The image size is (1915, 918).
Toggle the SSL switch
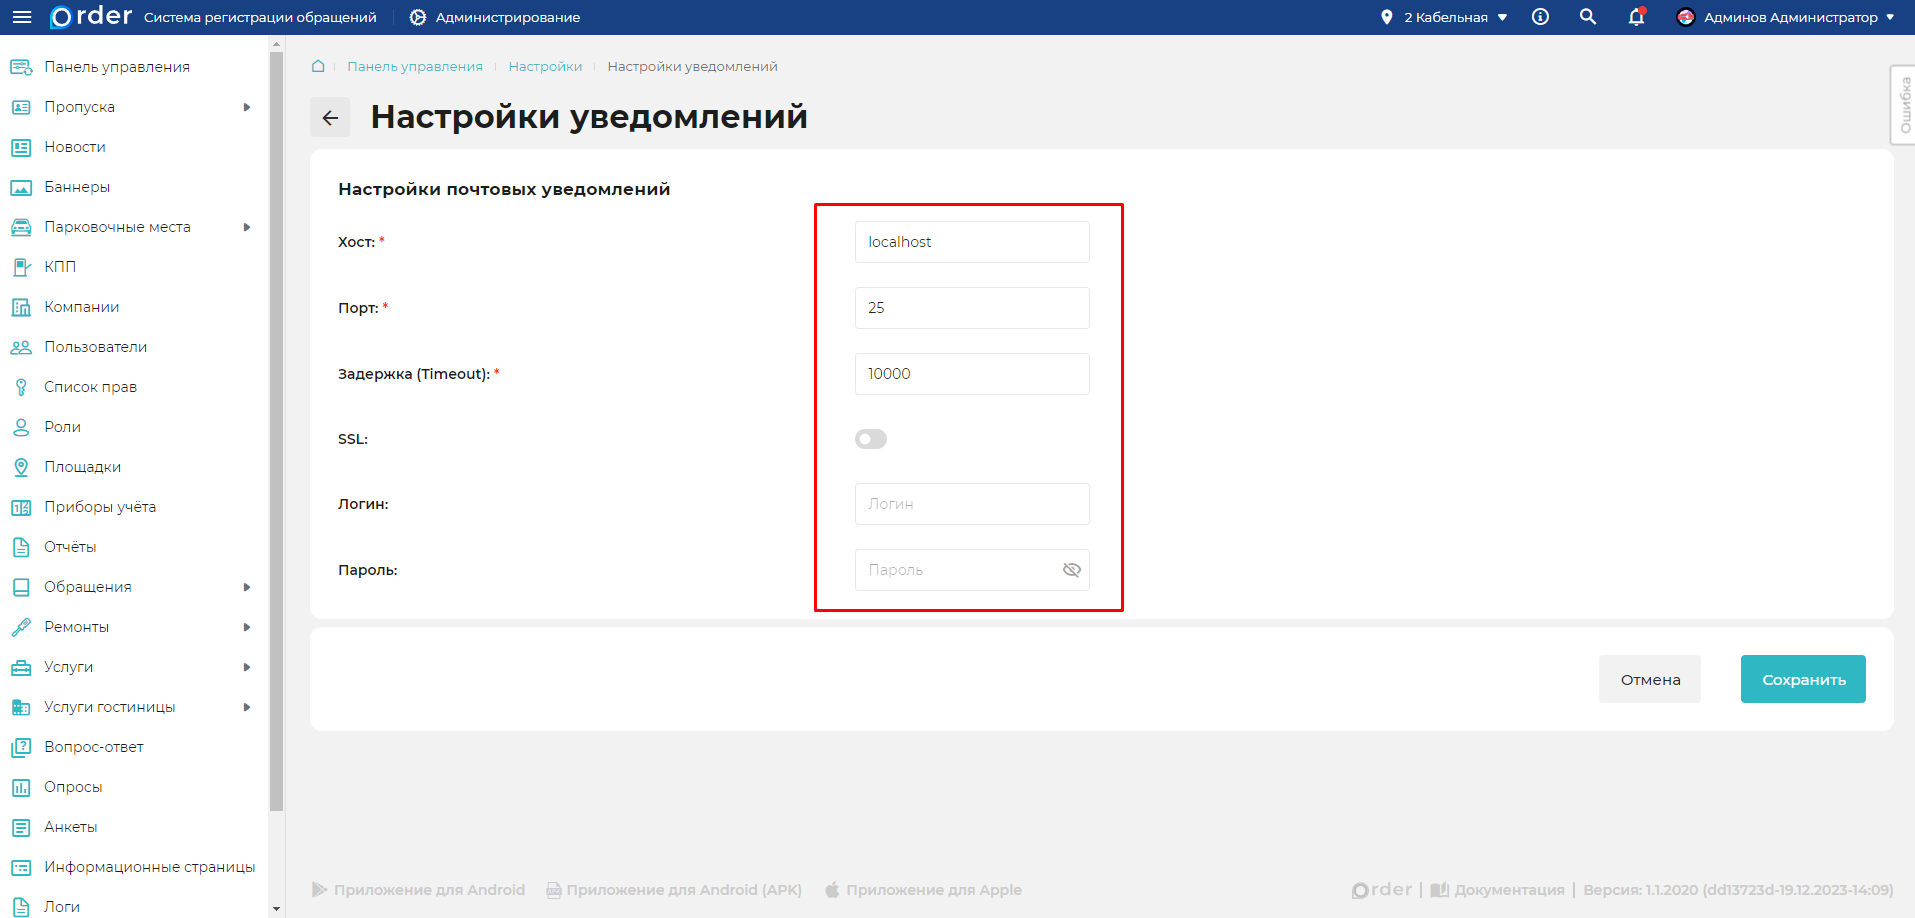coord(870,438)
